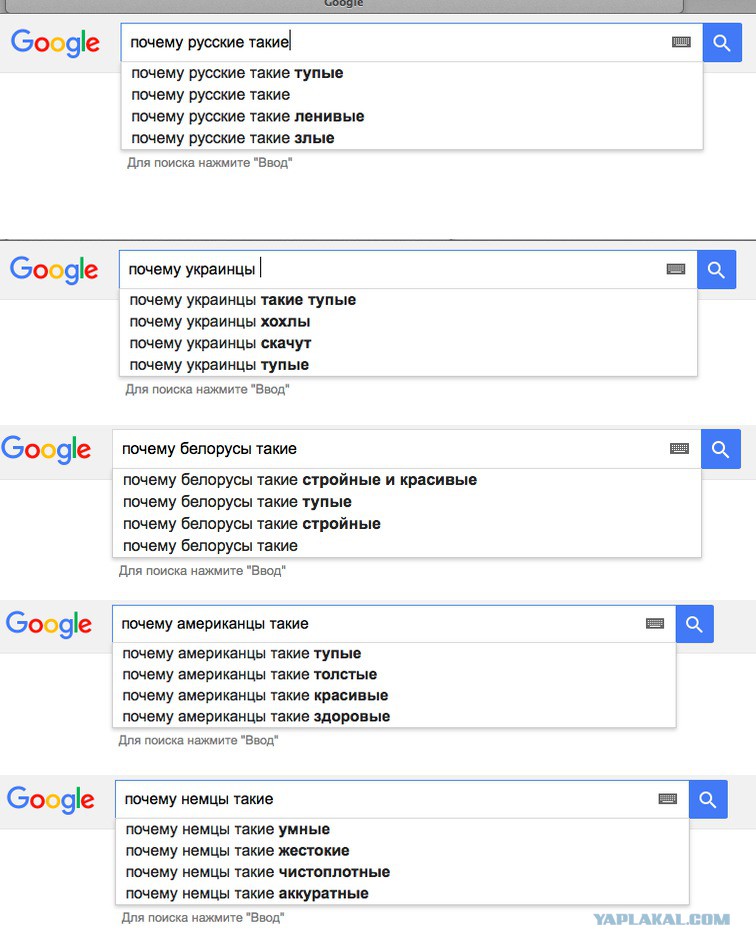The height and width of the screenshot is (949, 756).
Task: Open the virtual keyboard in the американцы search box
Action: coord(655,623)
